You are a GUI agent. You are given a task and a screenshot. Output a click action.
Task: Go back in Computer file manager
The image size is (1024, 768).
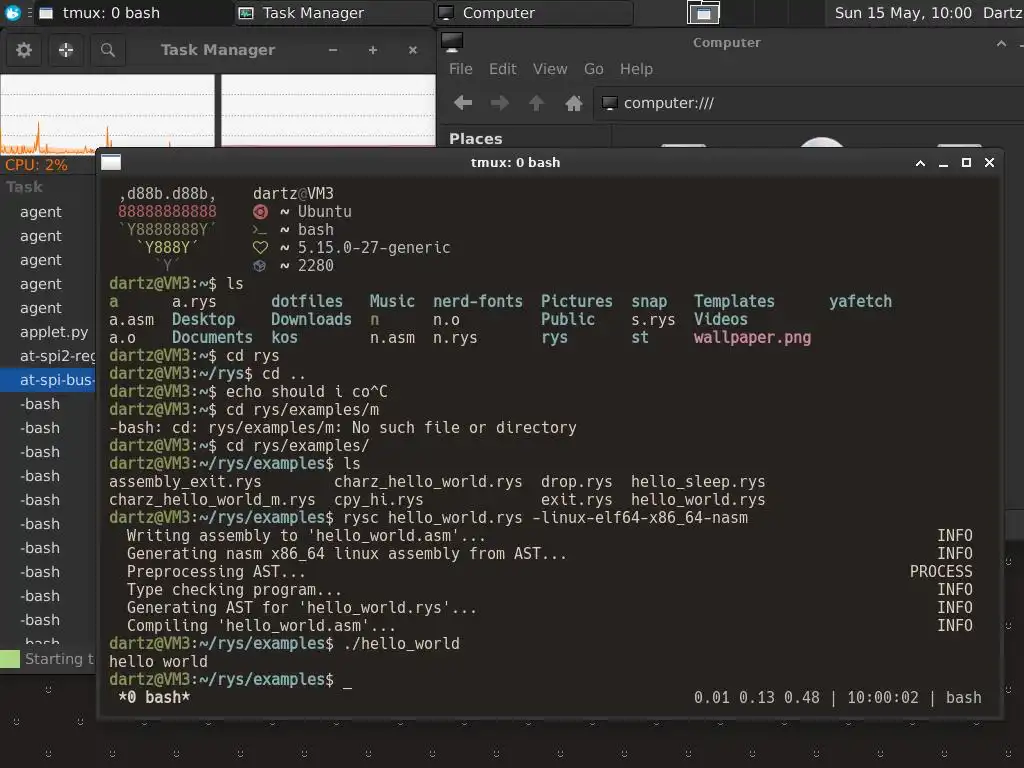tap(463, 103)
